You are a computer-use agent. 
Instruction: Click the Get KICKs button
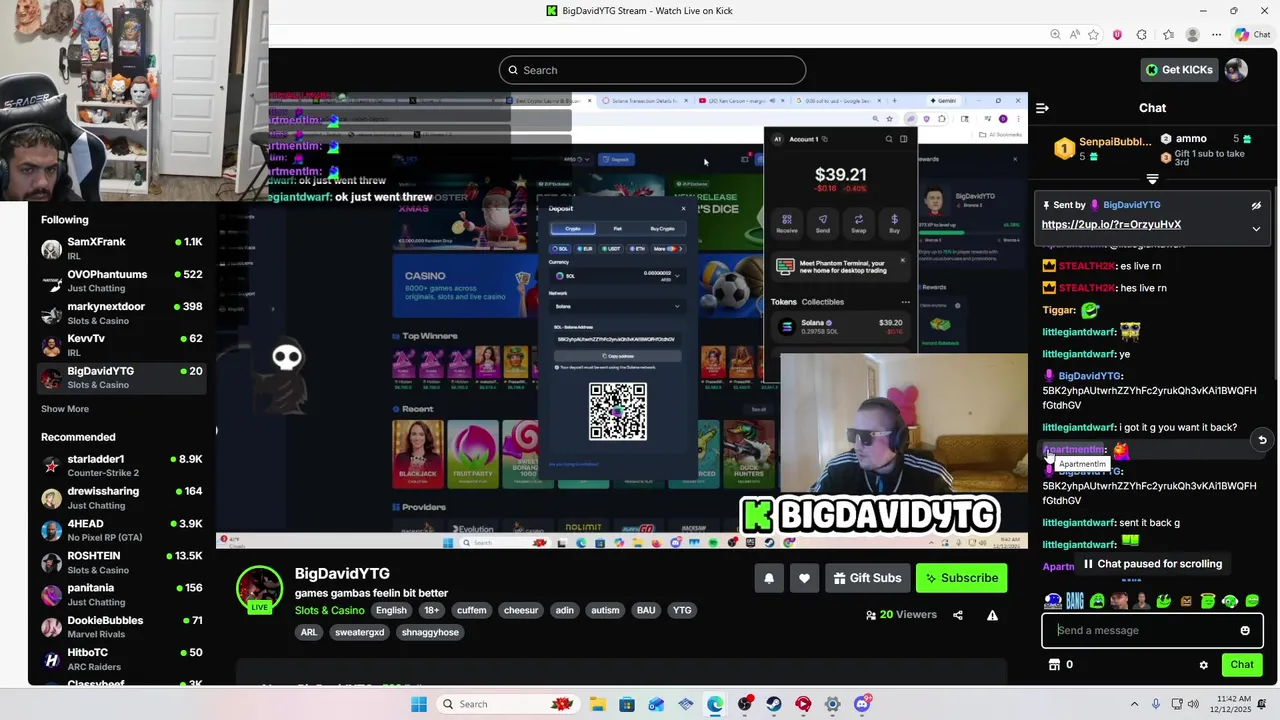(x=1179, y=70)
